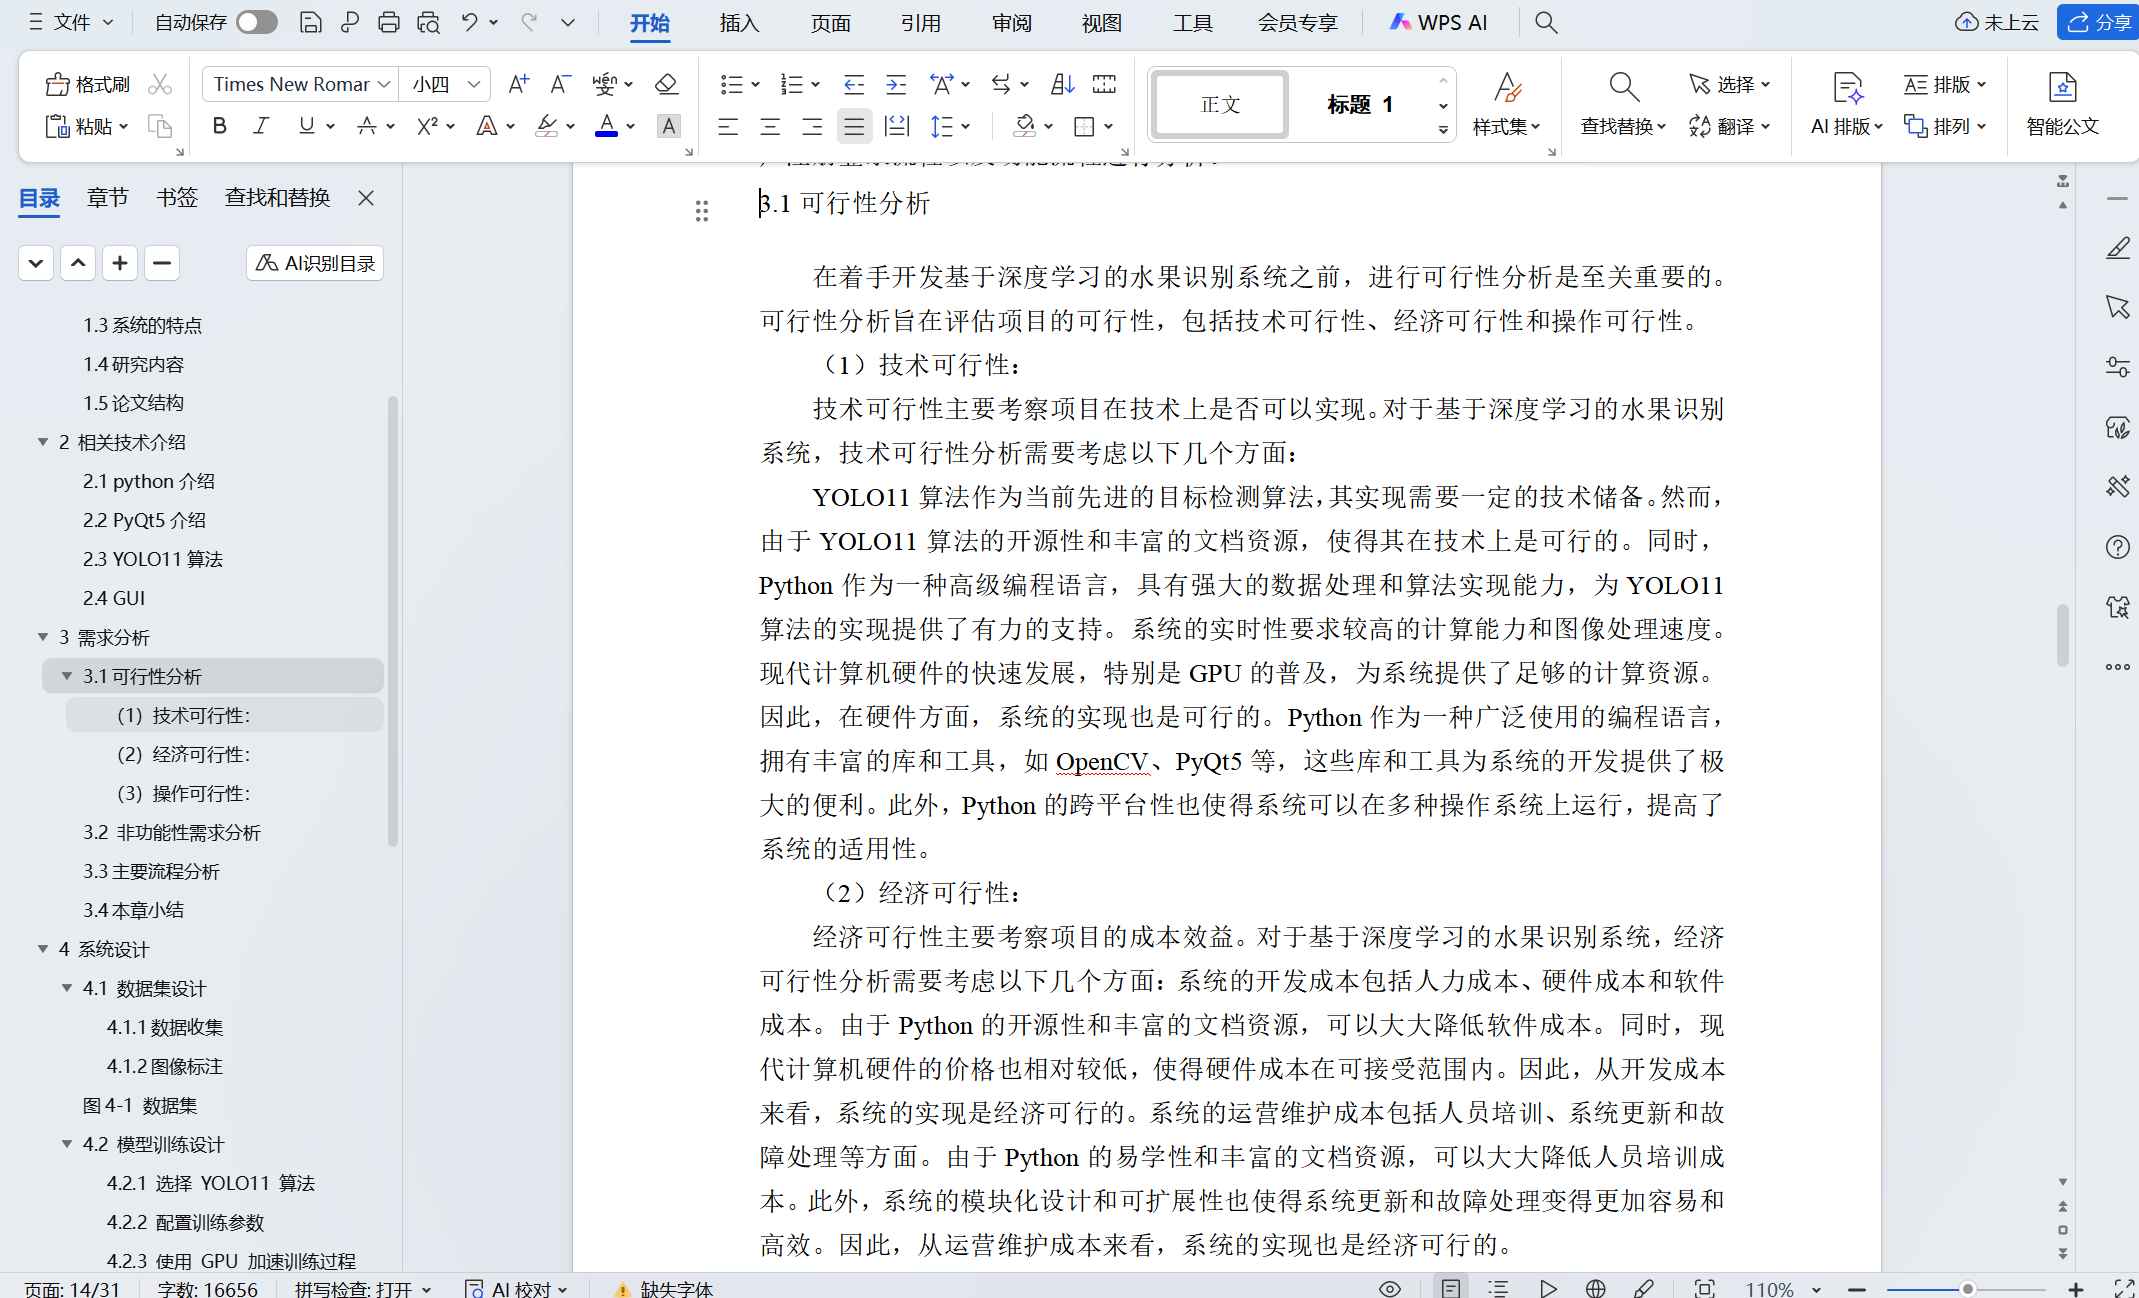This screenshot has width=2139, height=1298.
Task: Click the Cut scissors icon
Action: click(160, 84)
